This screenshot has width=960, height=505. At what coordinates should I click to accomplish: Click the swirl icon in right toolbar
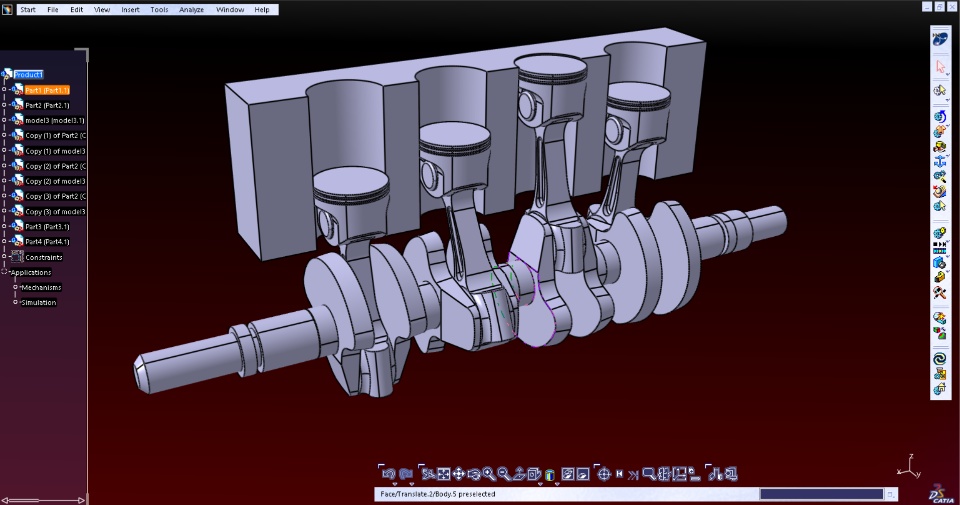940,359
